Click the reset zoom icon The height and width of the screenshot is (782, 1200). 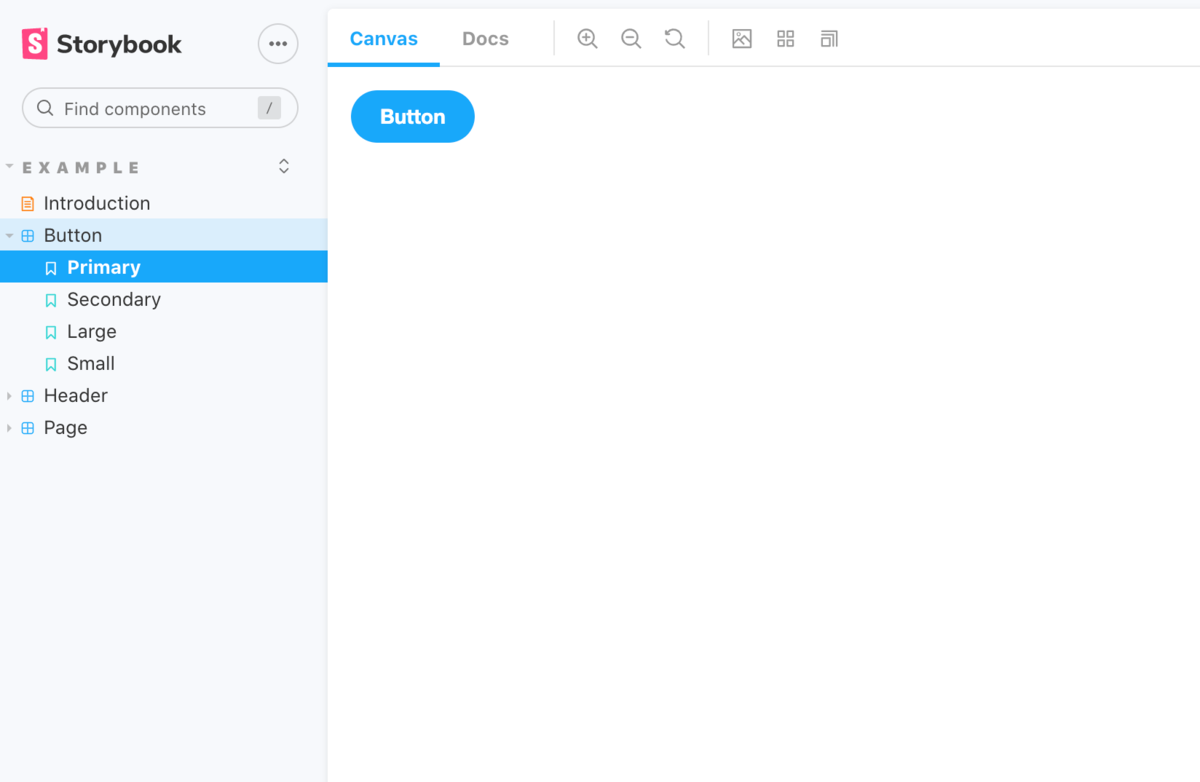coord(675,39)
